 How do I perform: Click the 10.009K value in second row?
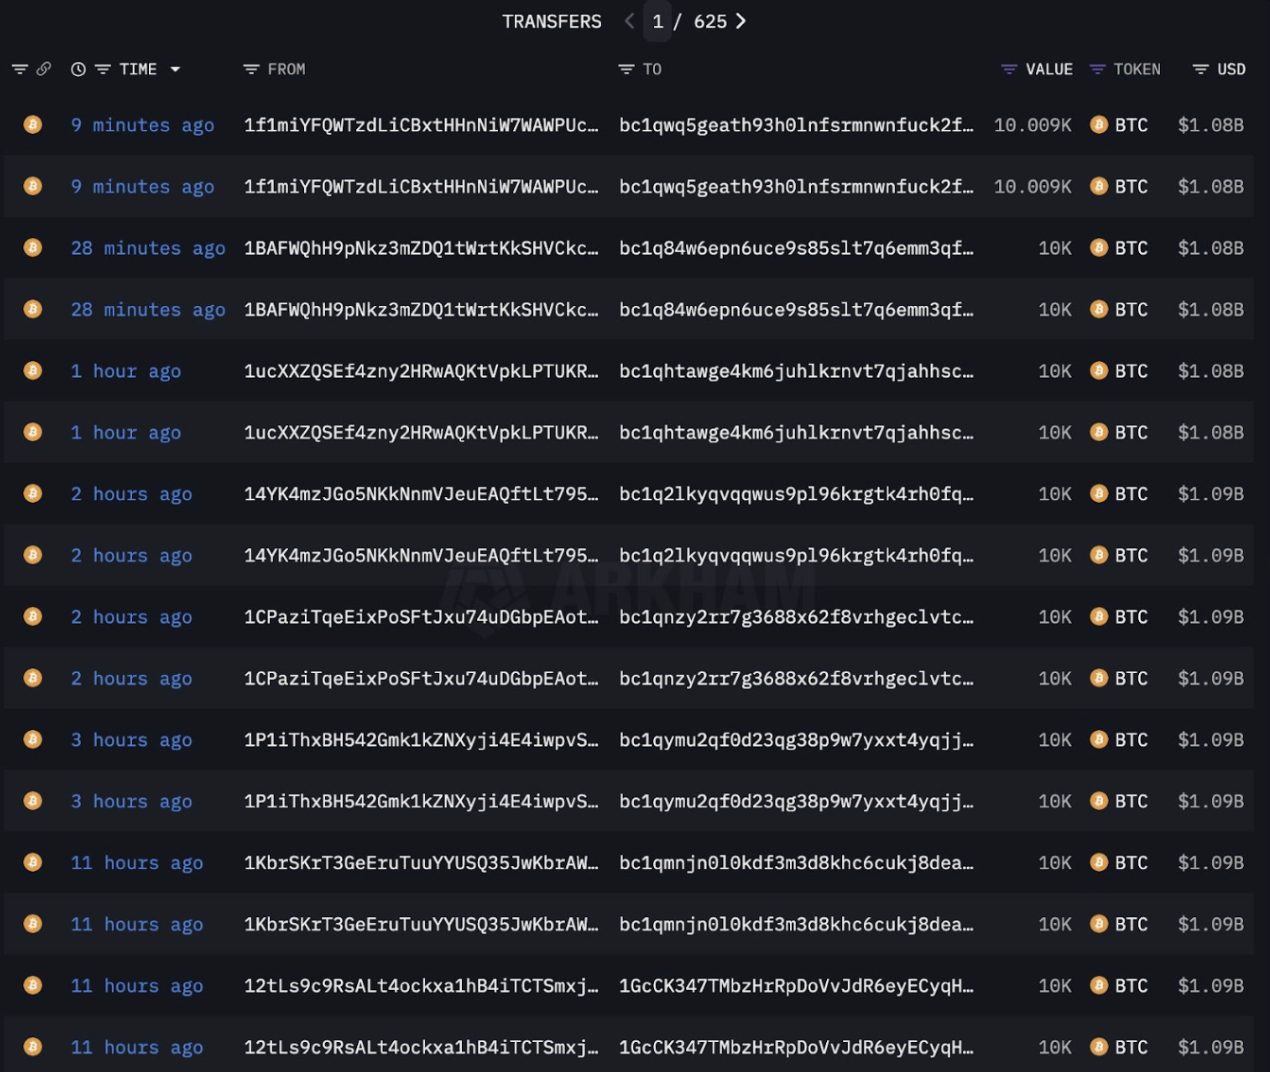(1033, 186)
